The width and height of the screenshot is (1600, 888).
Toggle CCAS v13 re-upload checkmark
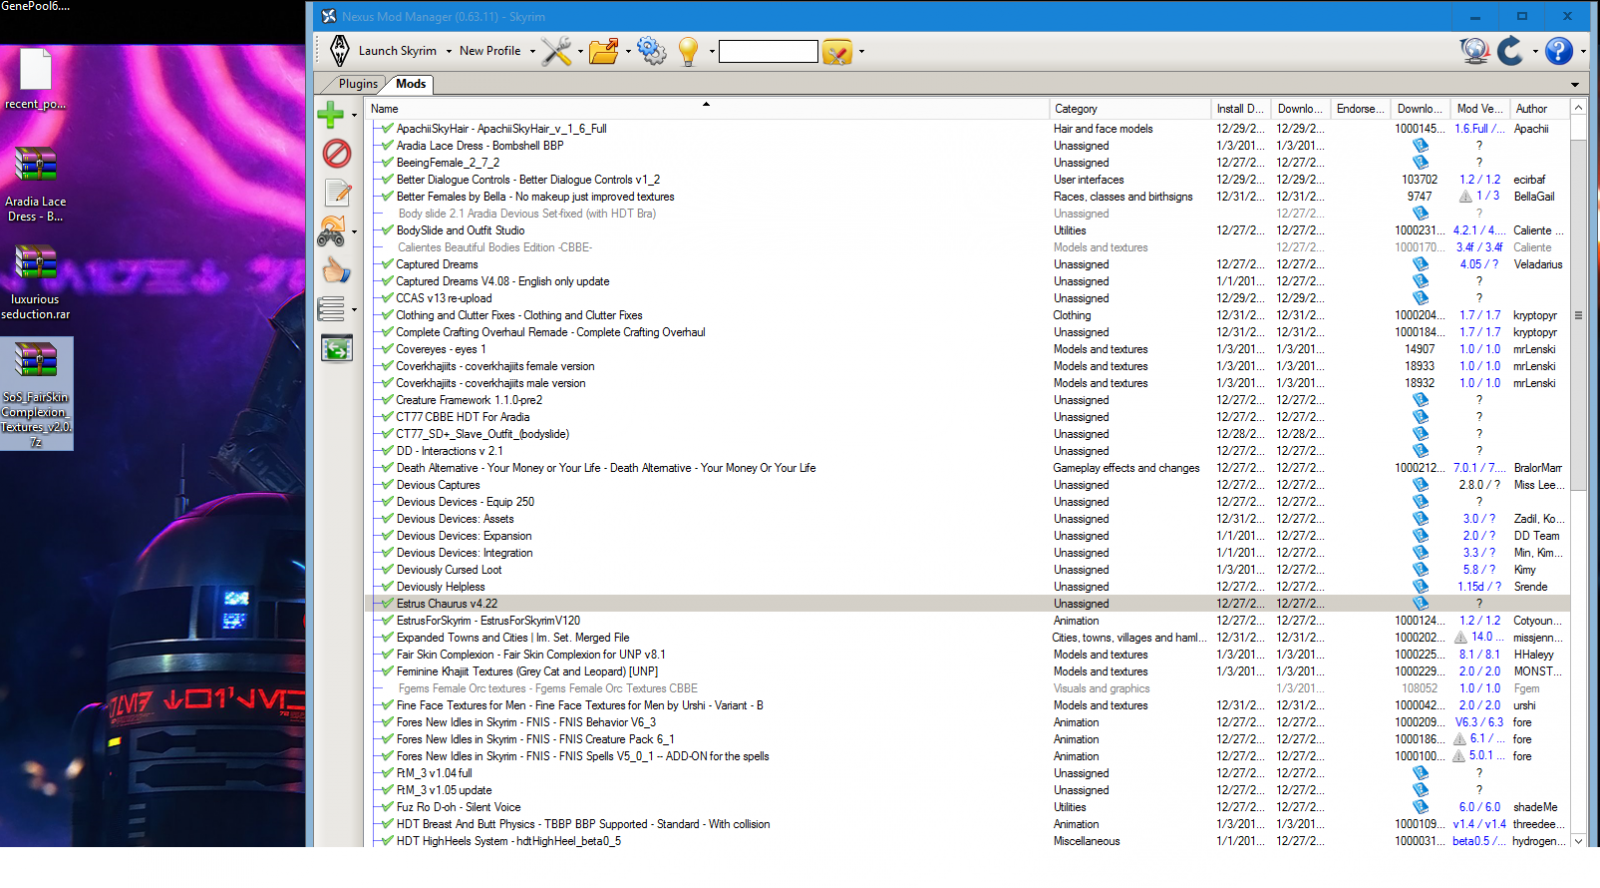pyautogui.click(x=386, y=299)
